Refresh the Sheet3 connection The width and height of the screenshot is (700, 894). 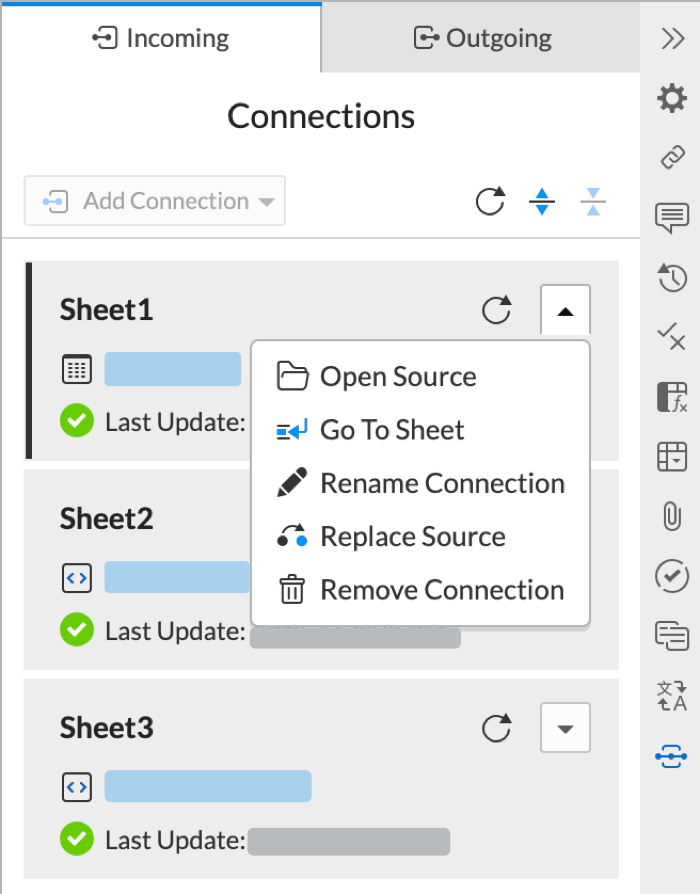click(x=498, y=728)
